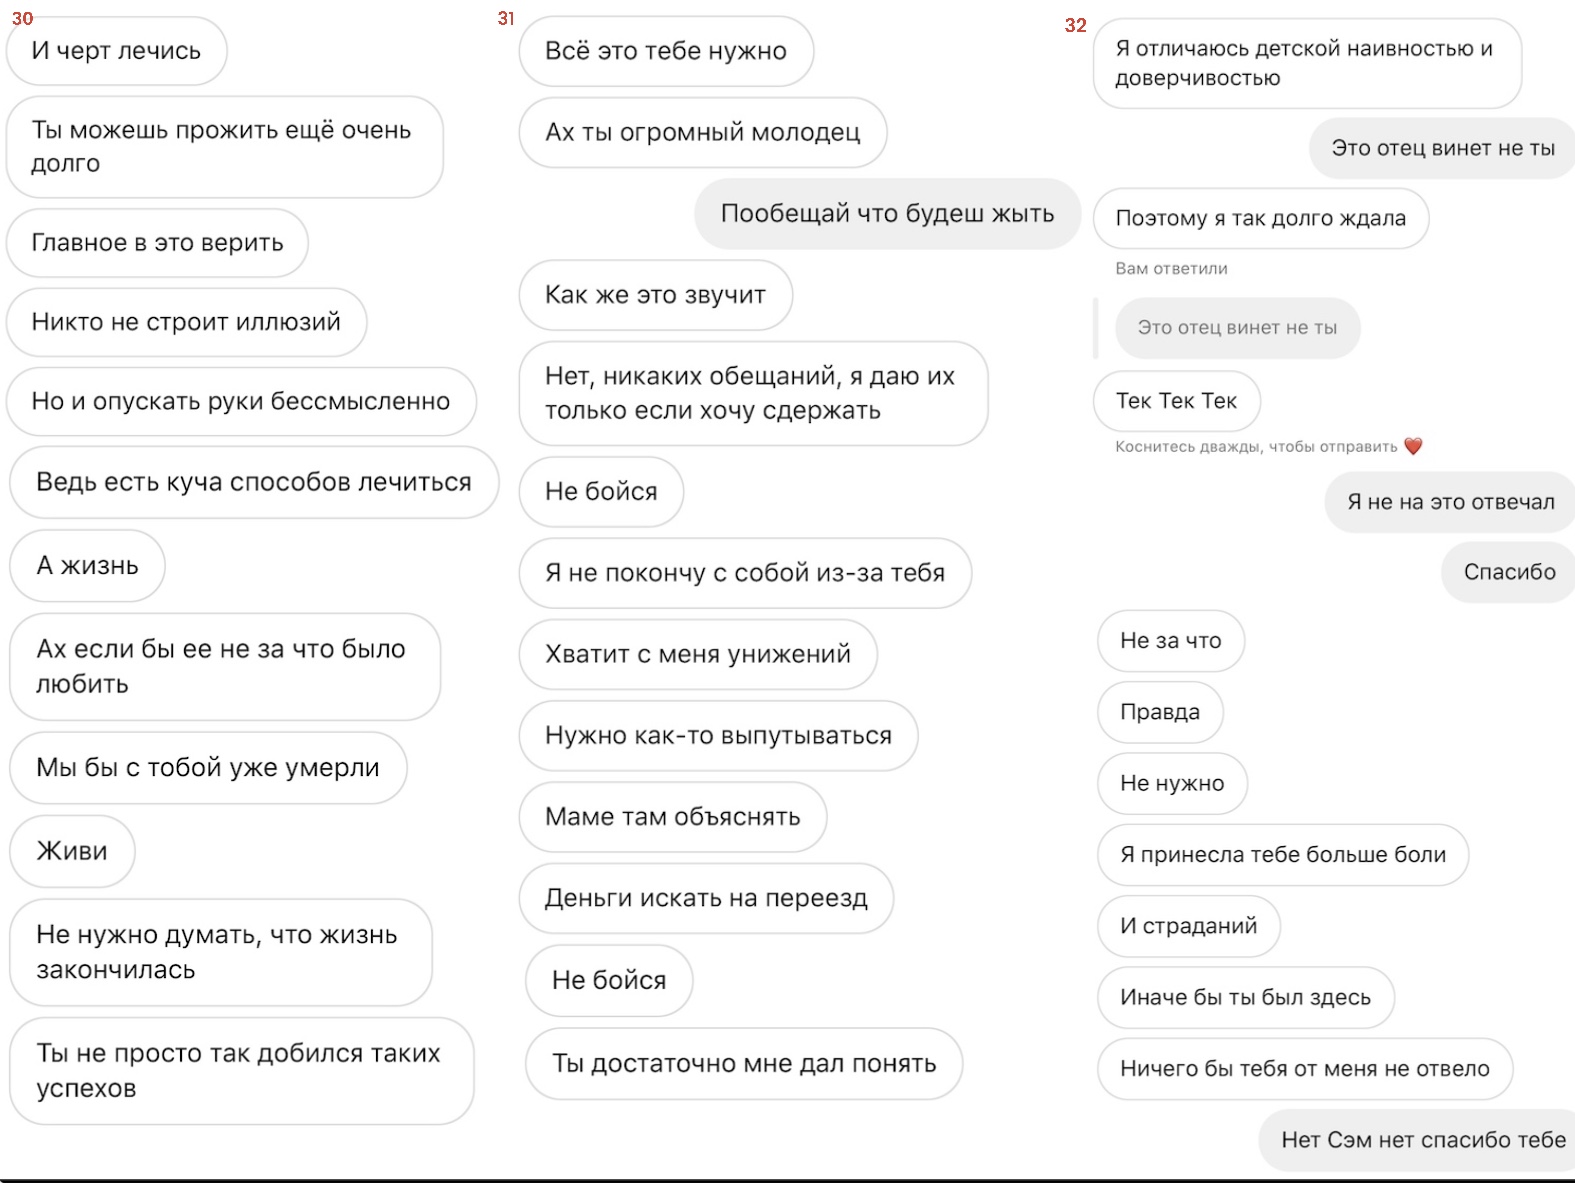Viewport: 1575px width, 1183px height.
Task: Click the red heart icon
Action: (x=1412, y=446)
